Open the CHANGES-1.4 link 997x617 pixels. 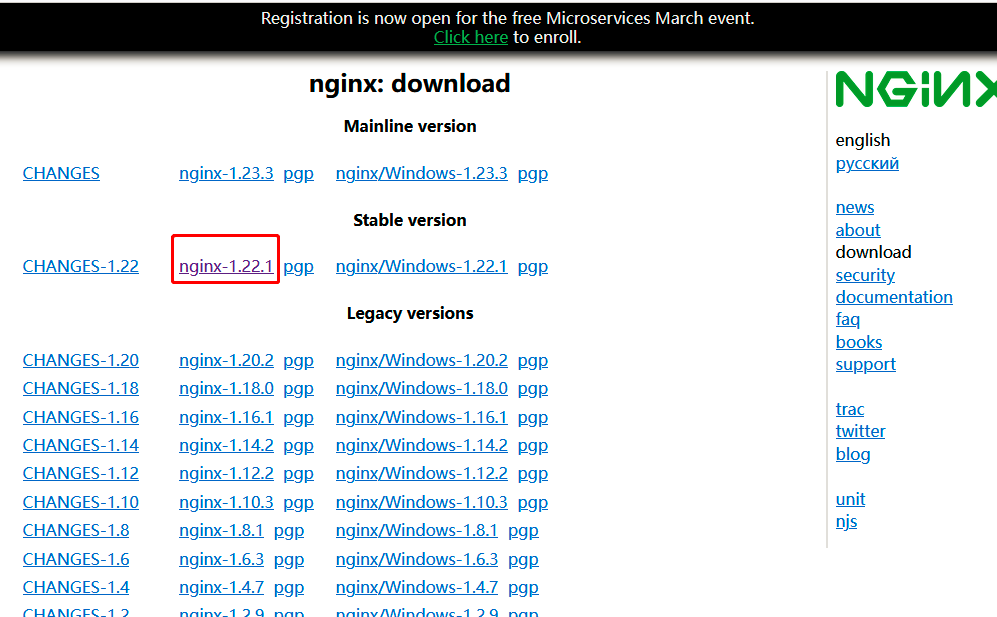76,587
